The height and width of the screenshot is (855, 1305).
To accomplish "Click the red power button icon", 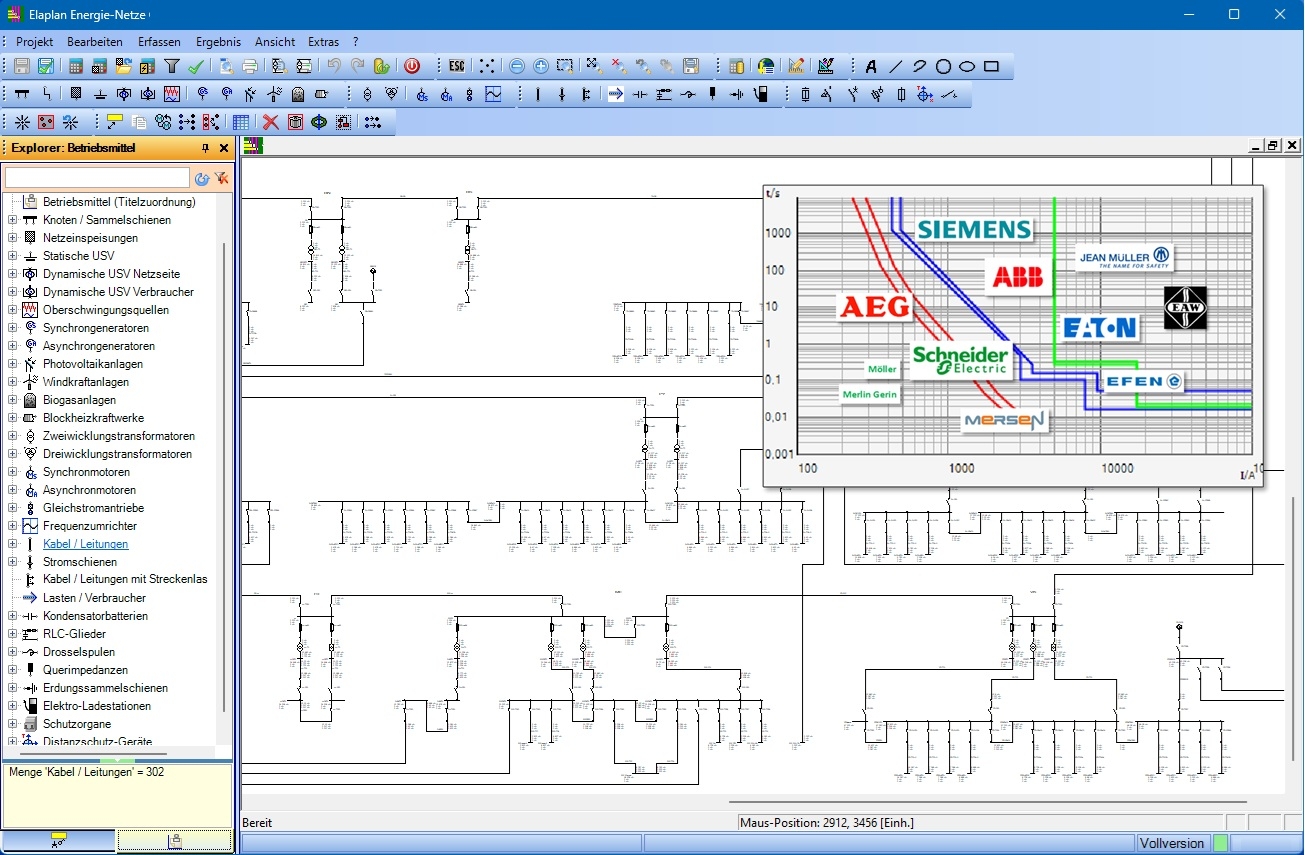I will (x=412, y=67).
